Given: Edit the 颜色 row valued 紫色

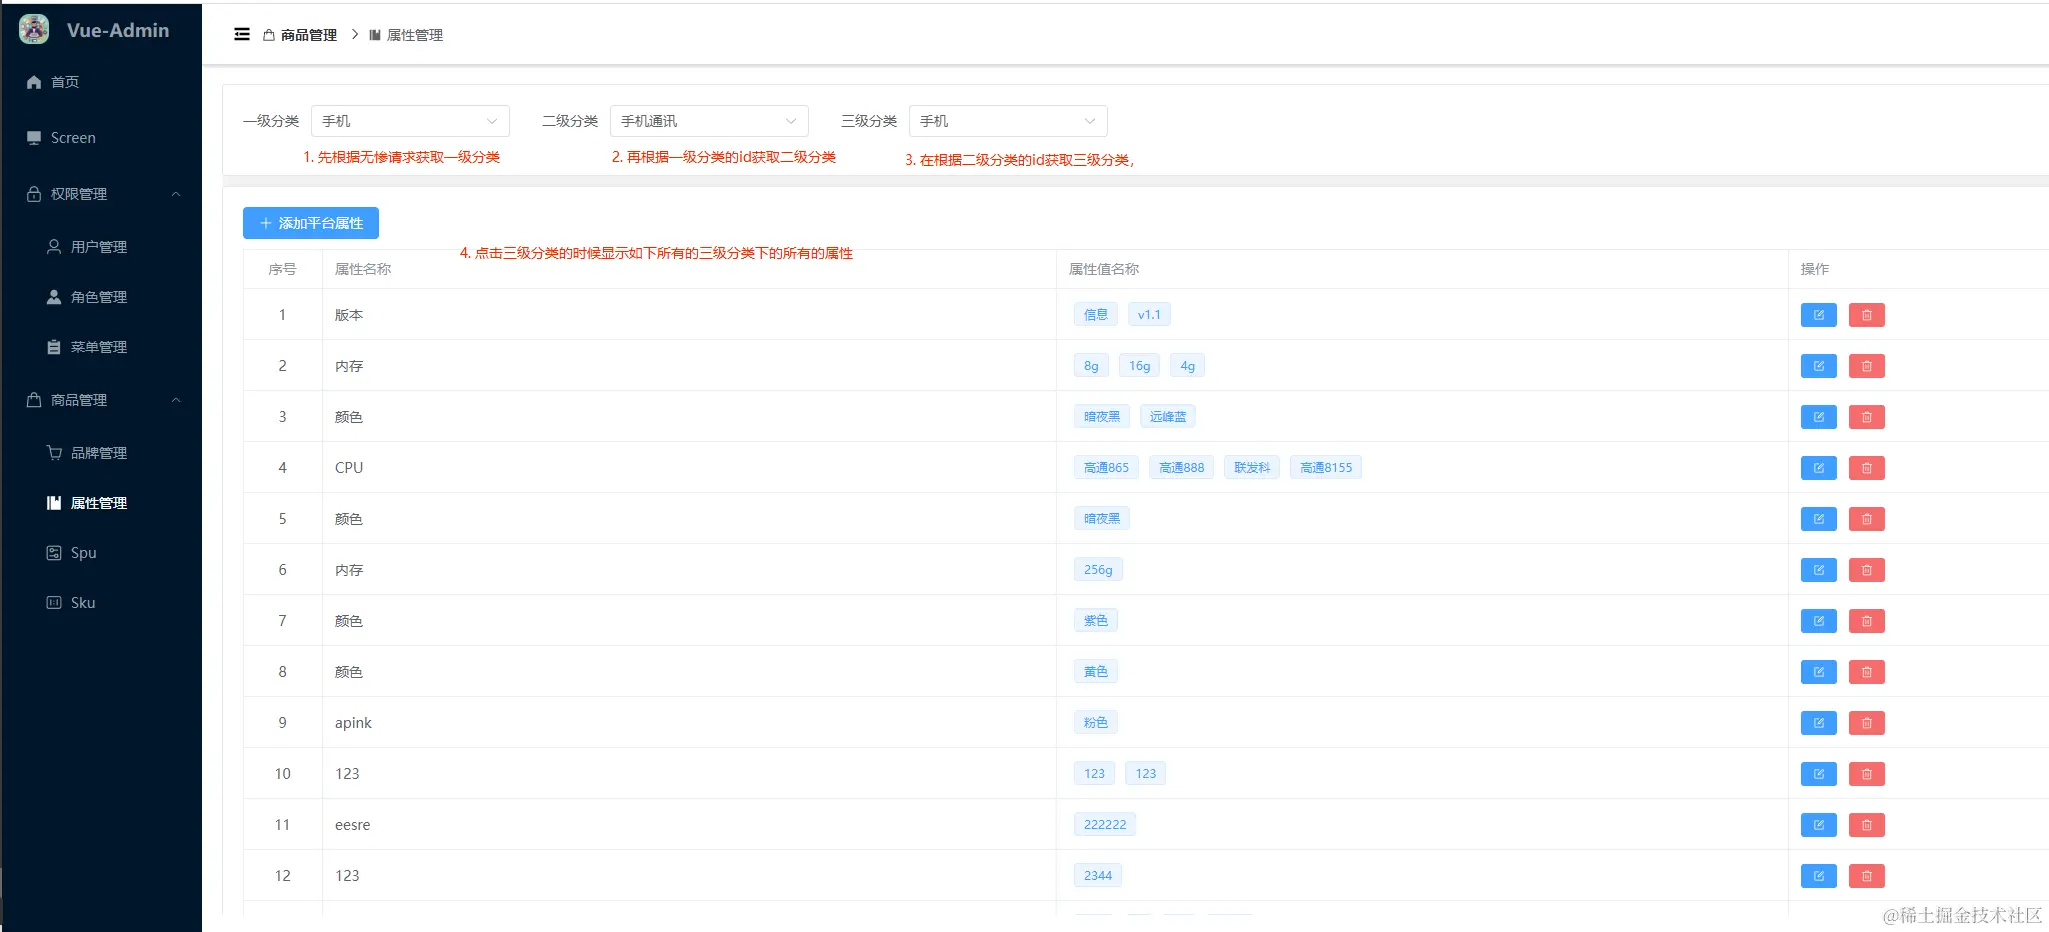Looking at the screenshot, I should [1818, 621].
